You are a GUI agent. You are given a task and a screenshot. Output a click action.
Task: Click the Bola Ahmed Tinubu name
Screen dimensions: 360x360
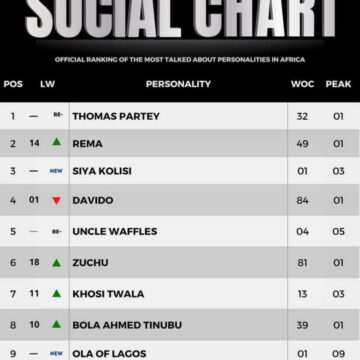click(127, 325)
